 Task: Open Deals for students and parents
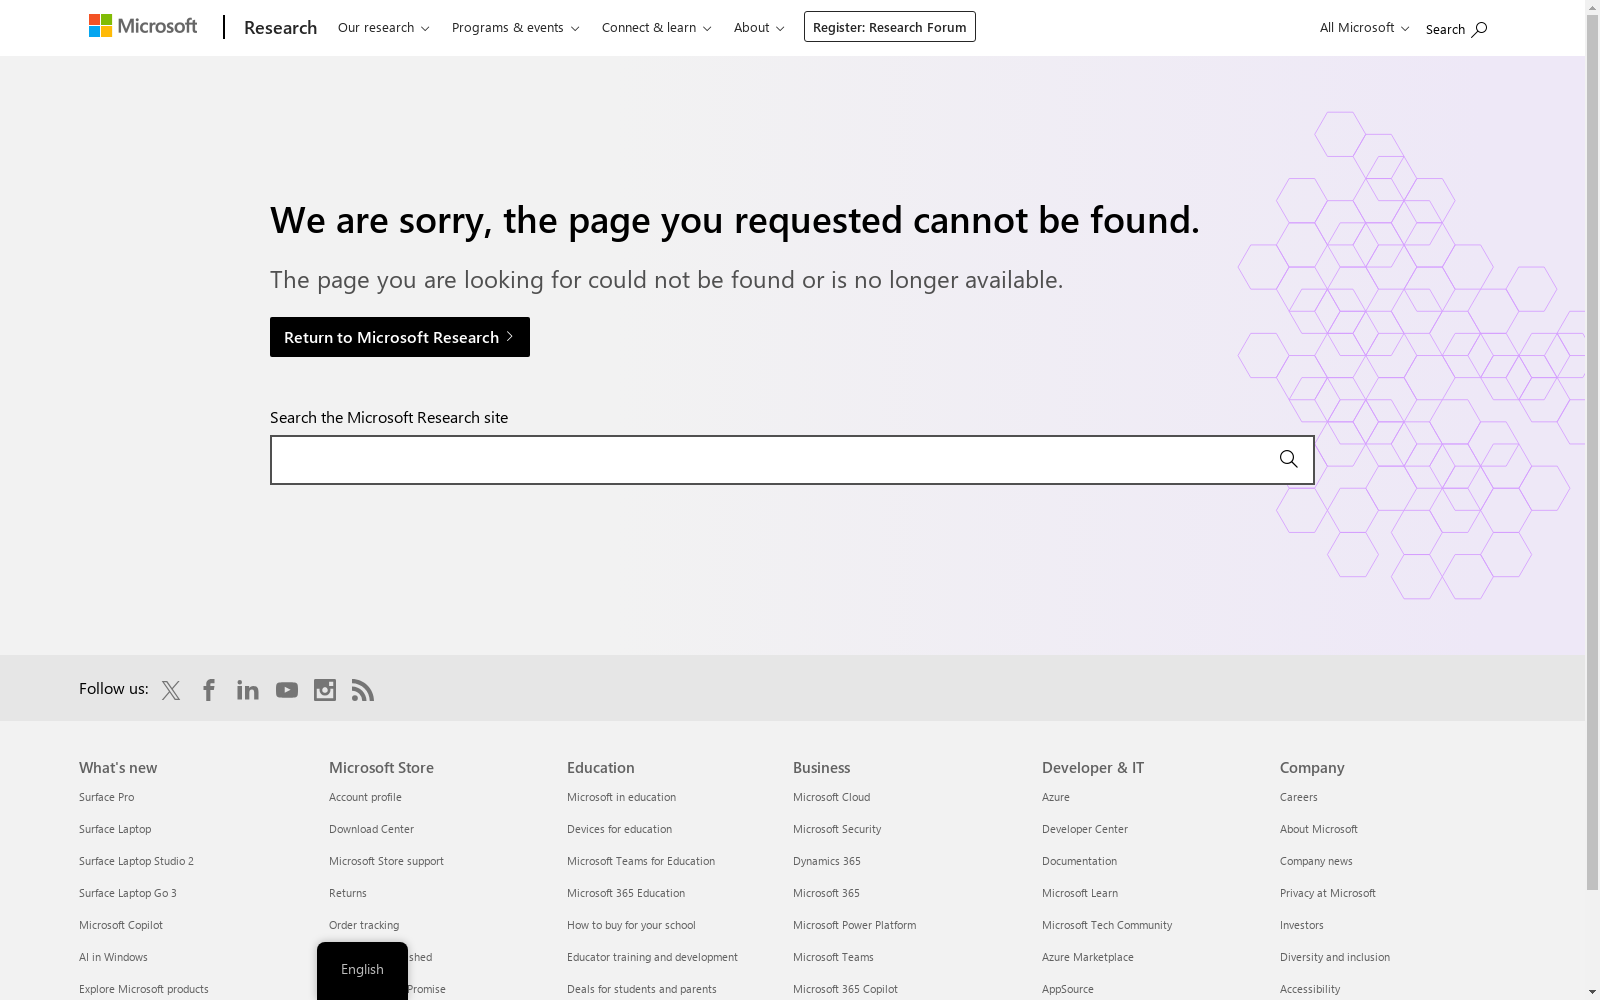[x=642, y=989]
